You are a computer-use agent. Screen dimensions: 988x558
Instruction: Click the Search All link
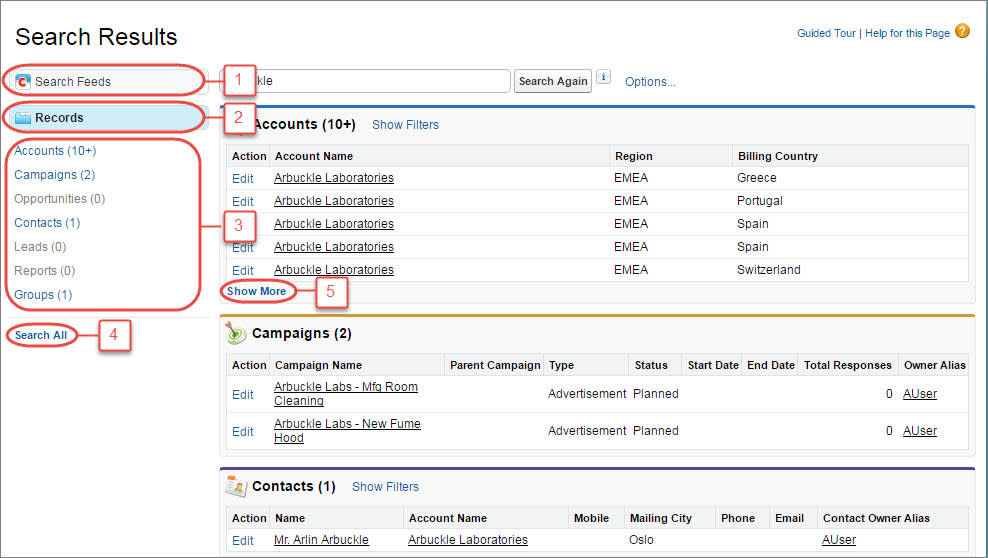click(41, 335)
